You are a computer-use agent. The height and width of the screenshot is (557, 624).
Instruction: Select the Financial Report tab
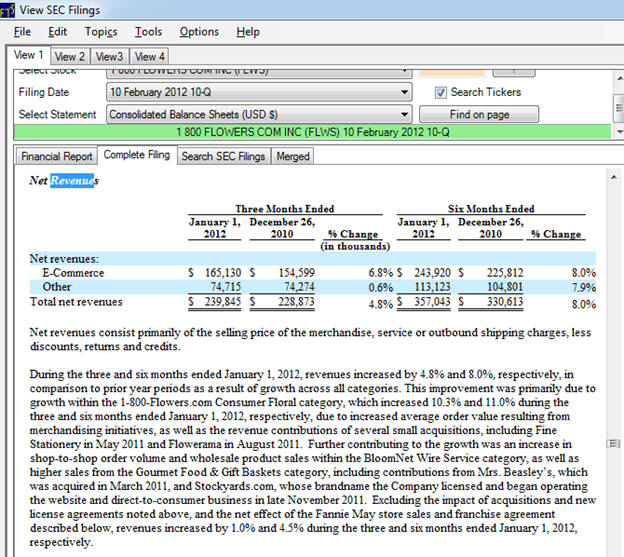56,156
